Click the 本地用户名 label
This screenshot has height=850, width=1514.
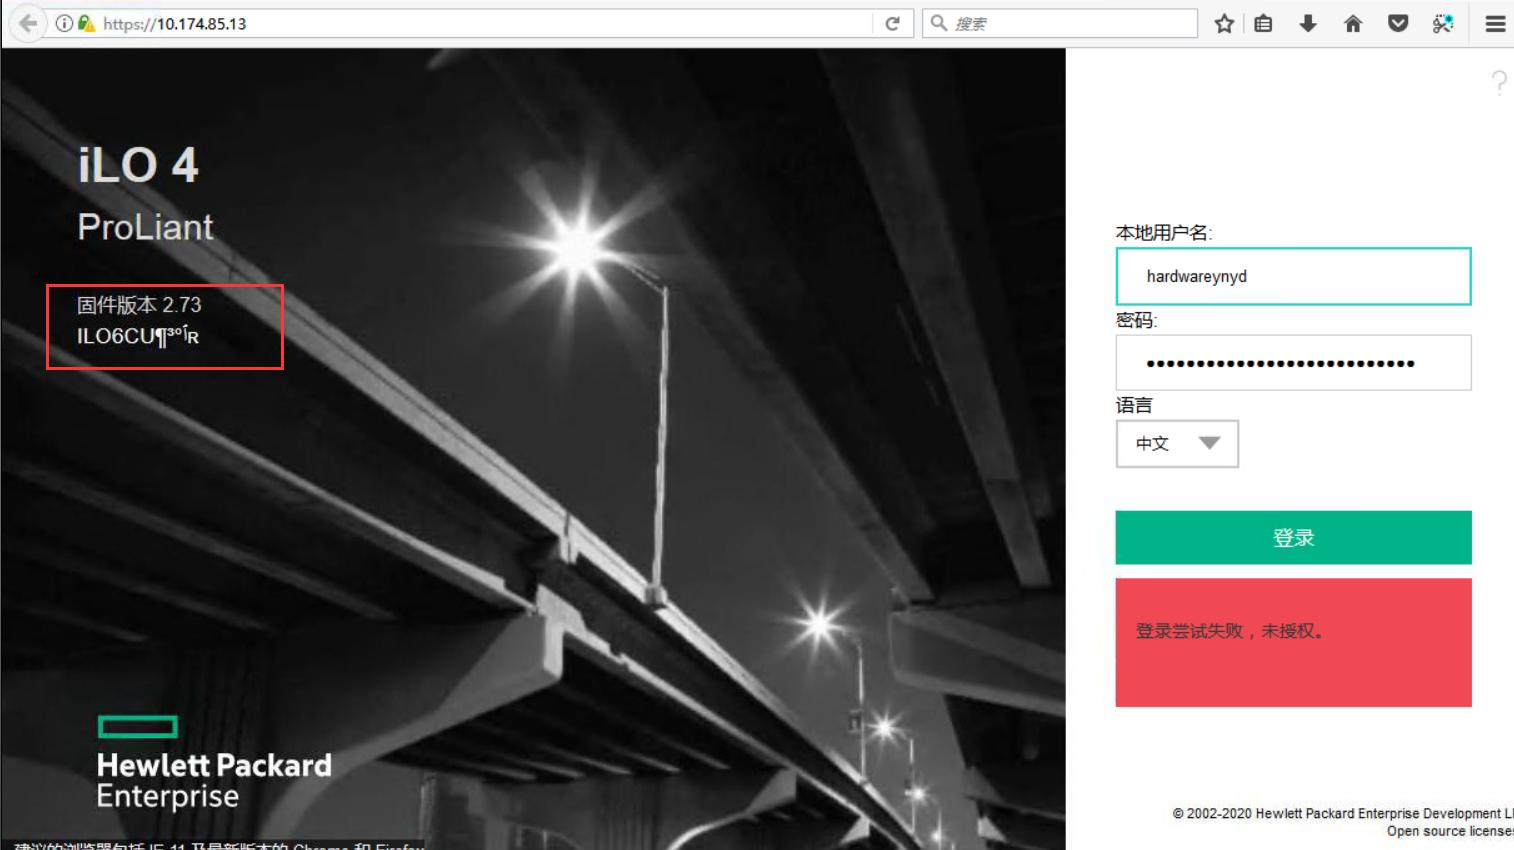(1164, 233)
